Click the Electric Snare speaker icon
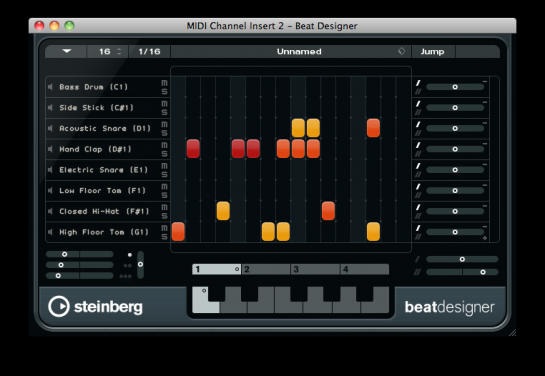Viewport: 545px width, 376px height. (x=50, y=170)
